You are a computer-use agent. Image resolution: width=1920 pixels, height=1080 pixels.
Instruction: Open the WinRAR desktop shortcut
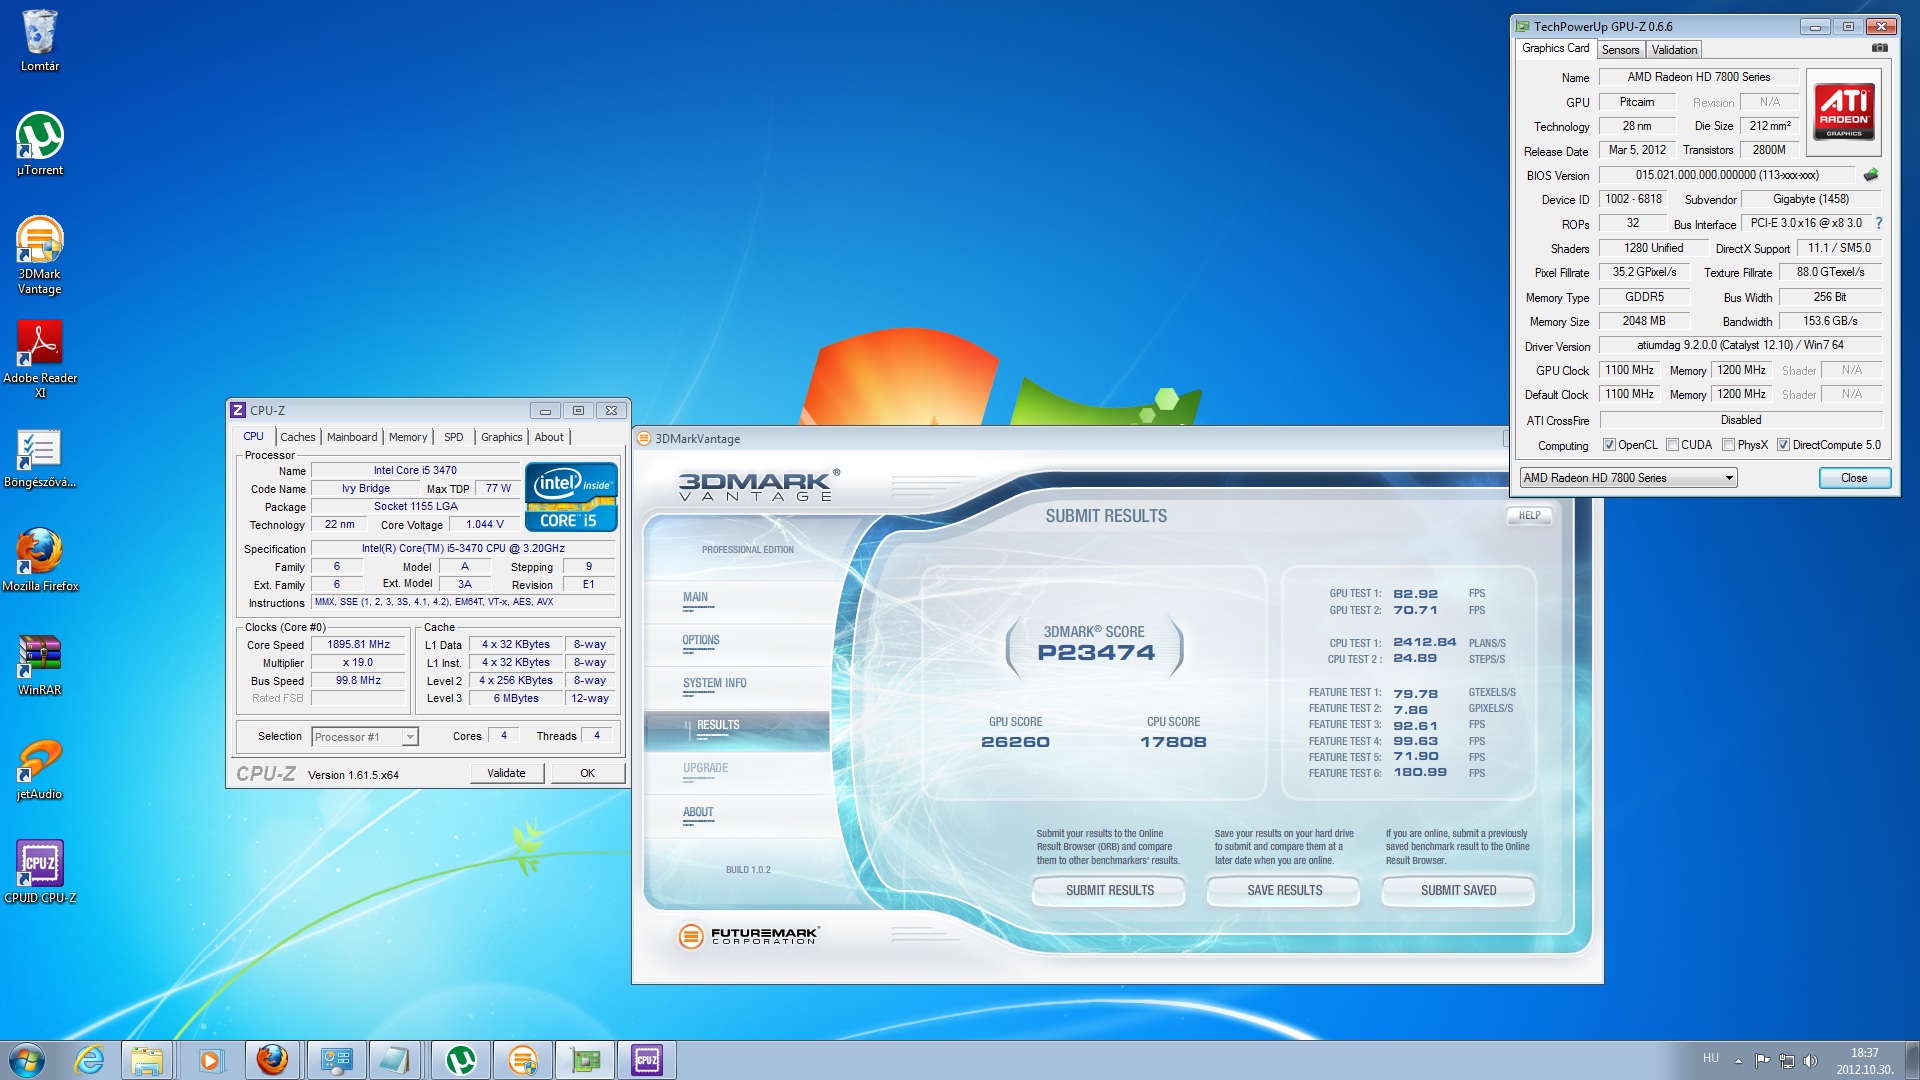40,665
